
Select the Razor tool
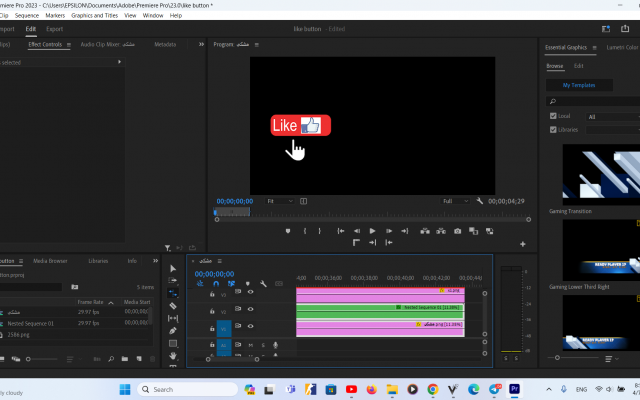(x=173, y=306)
